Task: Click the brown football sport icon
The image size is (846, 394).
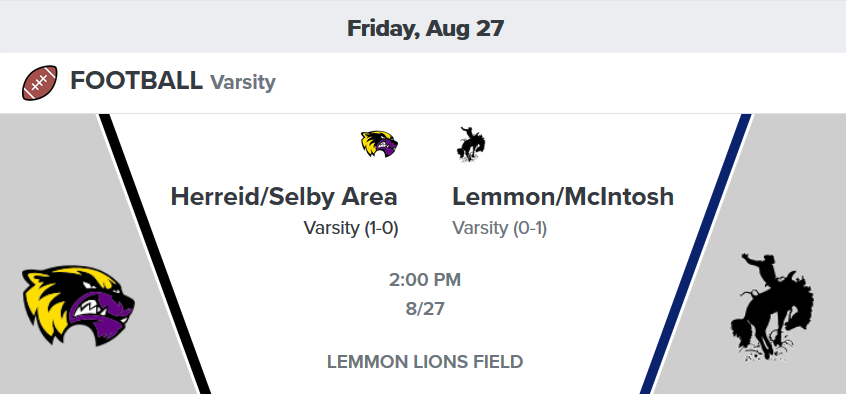Action: pyautogui.click(x=39, y=83)
